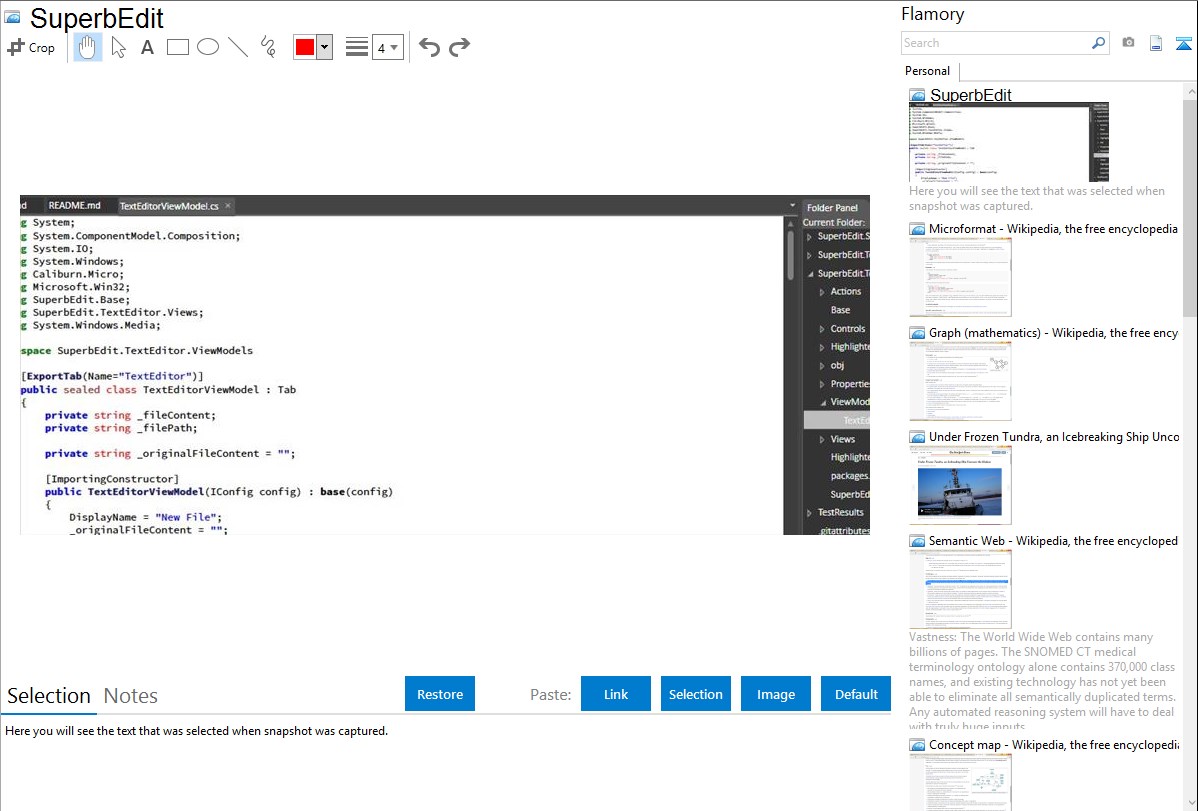Screen dimensions: 1198x811
Task: Select the straight line tool
Action: pos(238,47)
